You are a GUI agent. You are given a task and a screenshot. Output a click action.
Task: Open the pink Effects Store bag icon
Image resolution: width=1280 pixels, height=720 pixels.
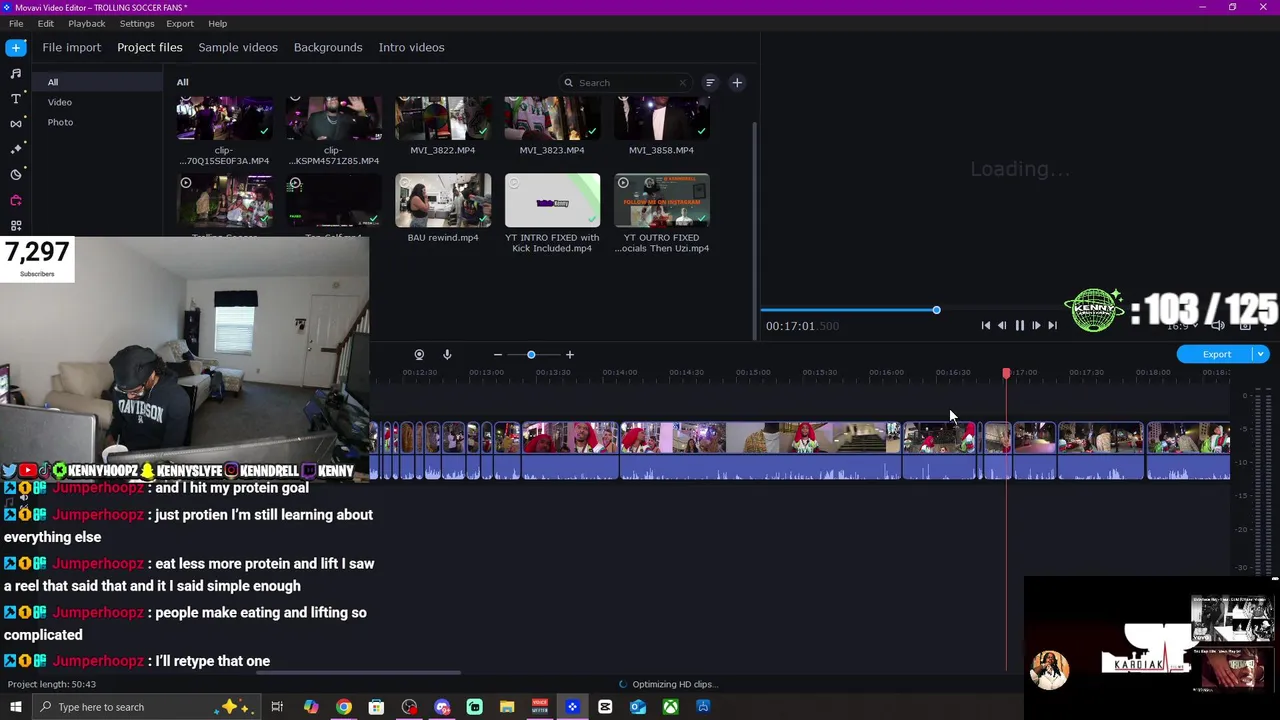tap(16, 200)
